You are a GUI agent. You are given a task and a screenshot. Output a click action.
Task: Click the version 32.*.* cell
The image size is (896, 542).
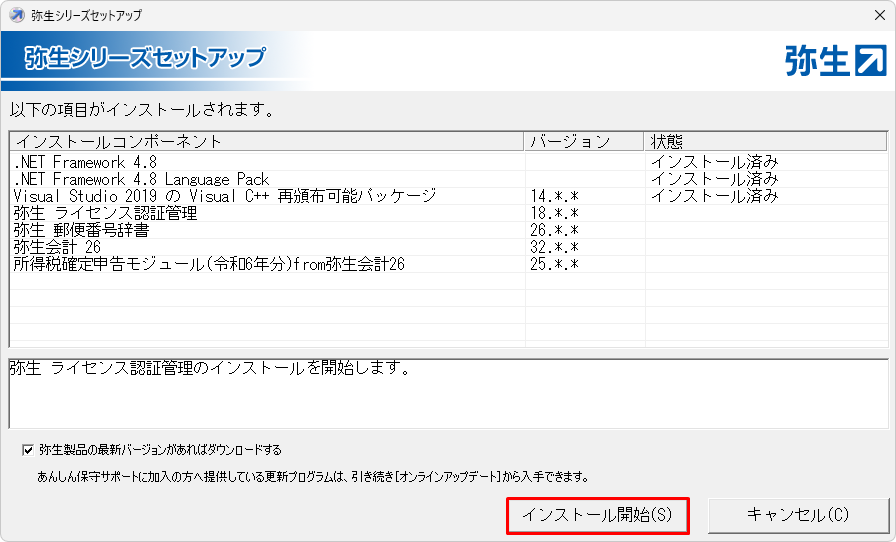pos(554,247)
